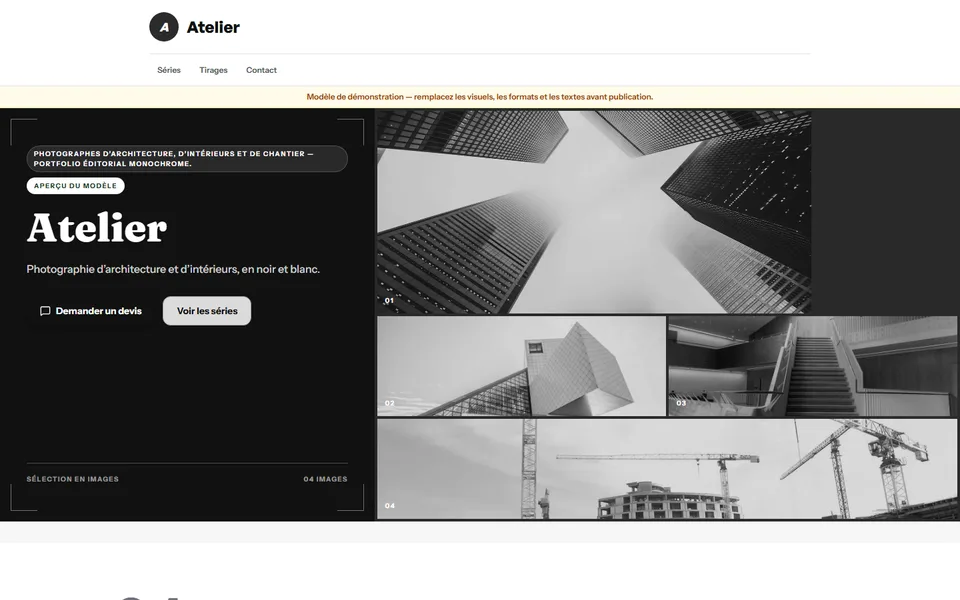The image size is (960, 600).
Task: Open construction cranes photo numbered 04
Action: click(x=667, y=469)
